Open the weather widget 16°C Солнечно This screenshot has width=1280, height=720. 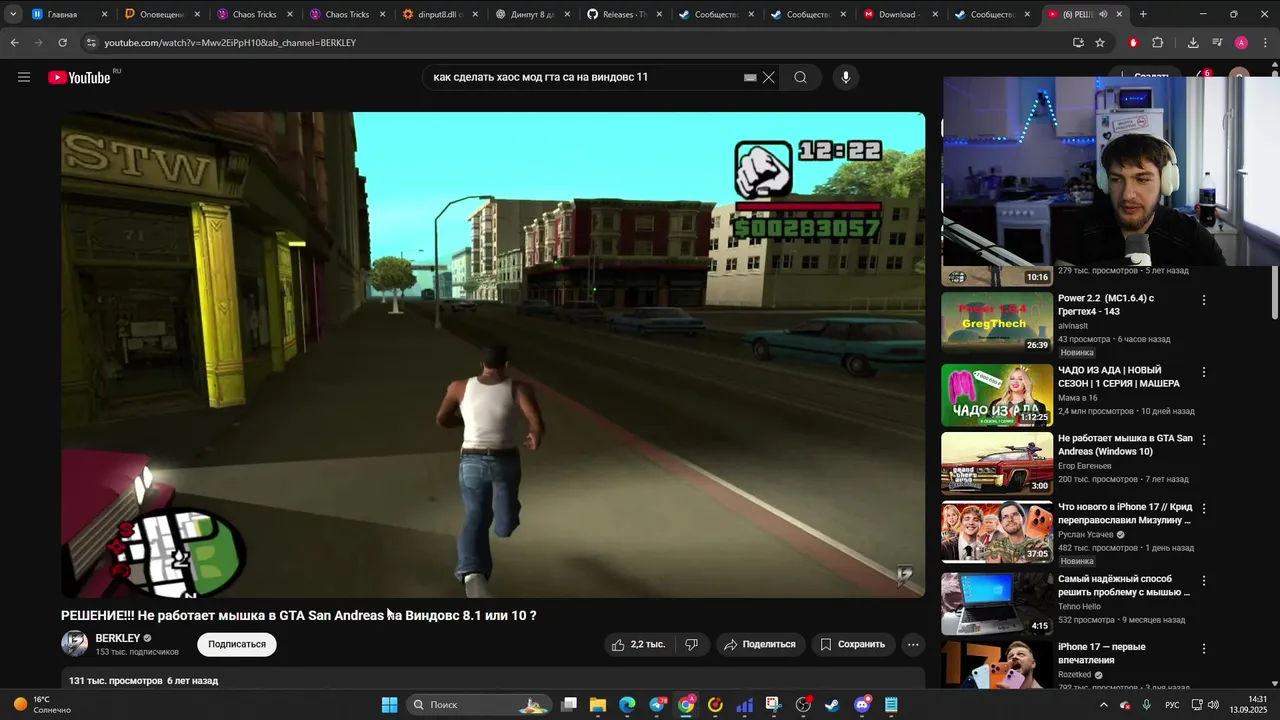pyautogui.click(x=42, y=704)
